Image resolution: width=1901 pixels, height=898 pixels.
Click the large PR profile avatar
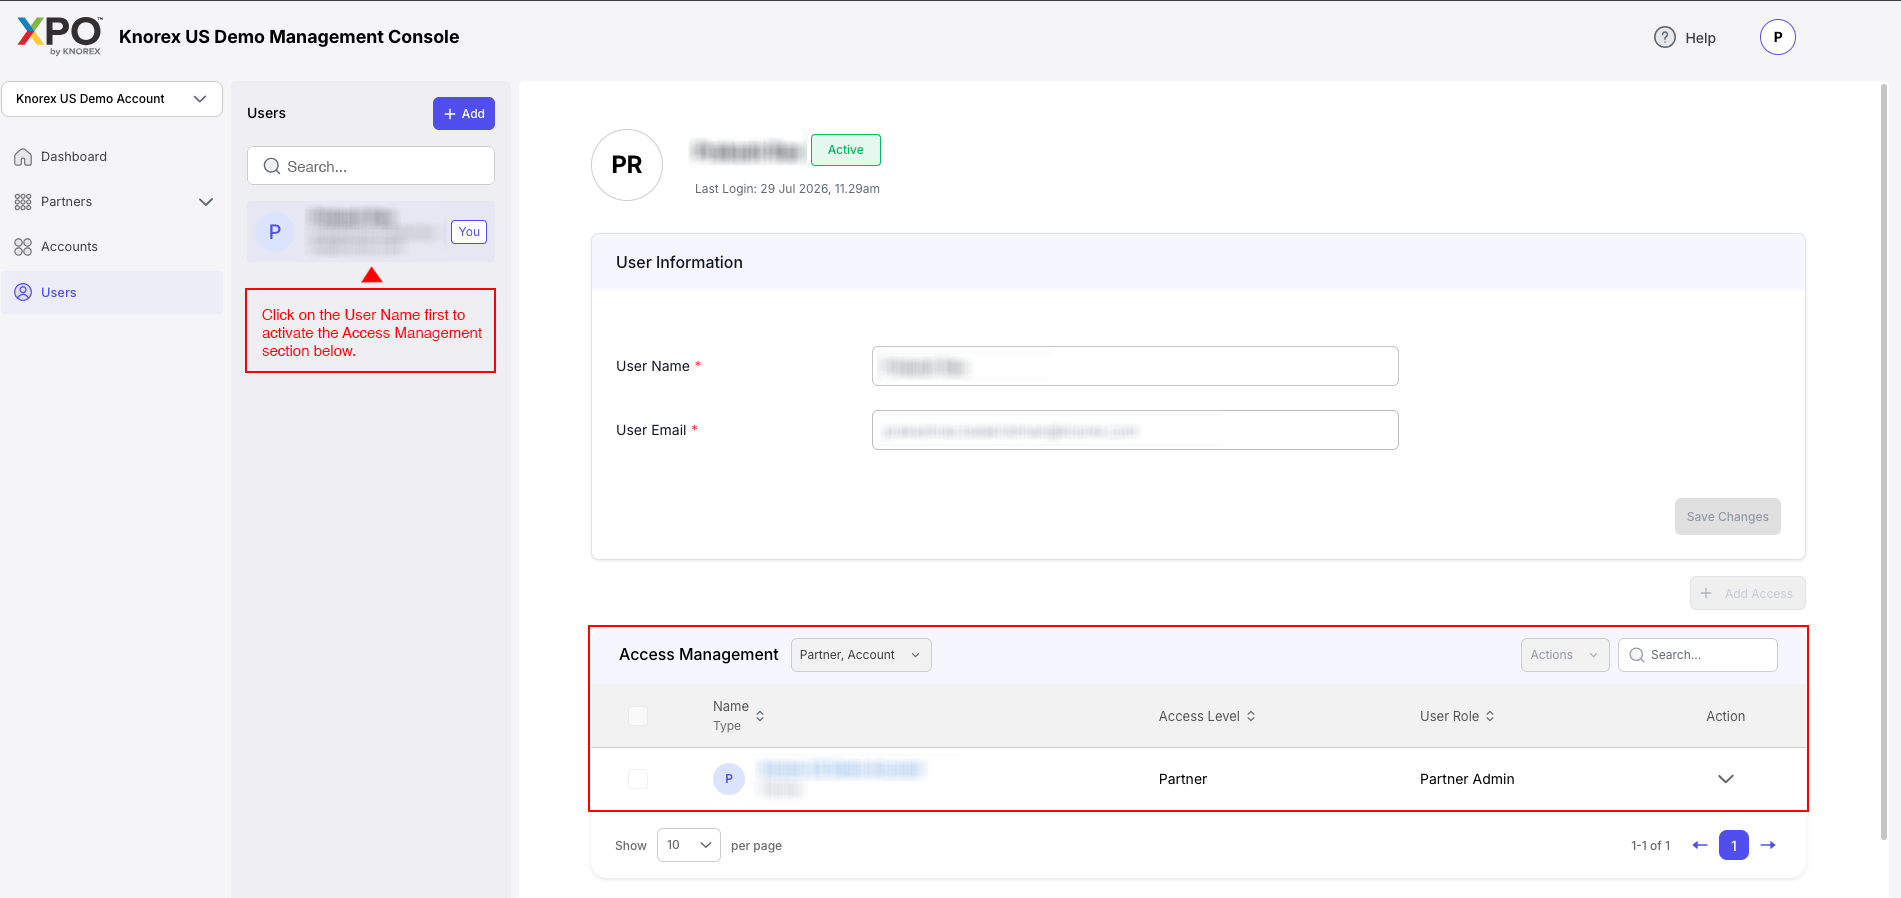tap(627, 165)
